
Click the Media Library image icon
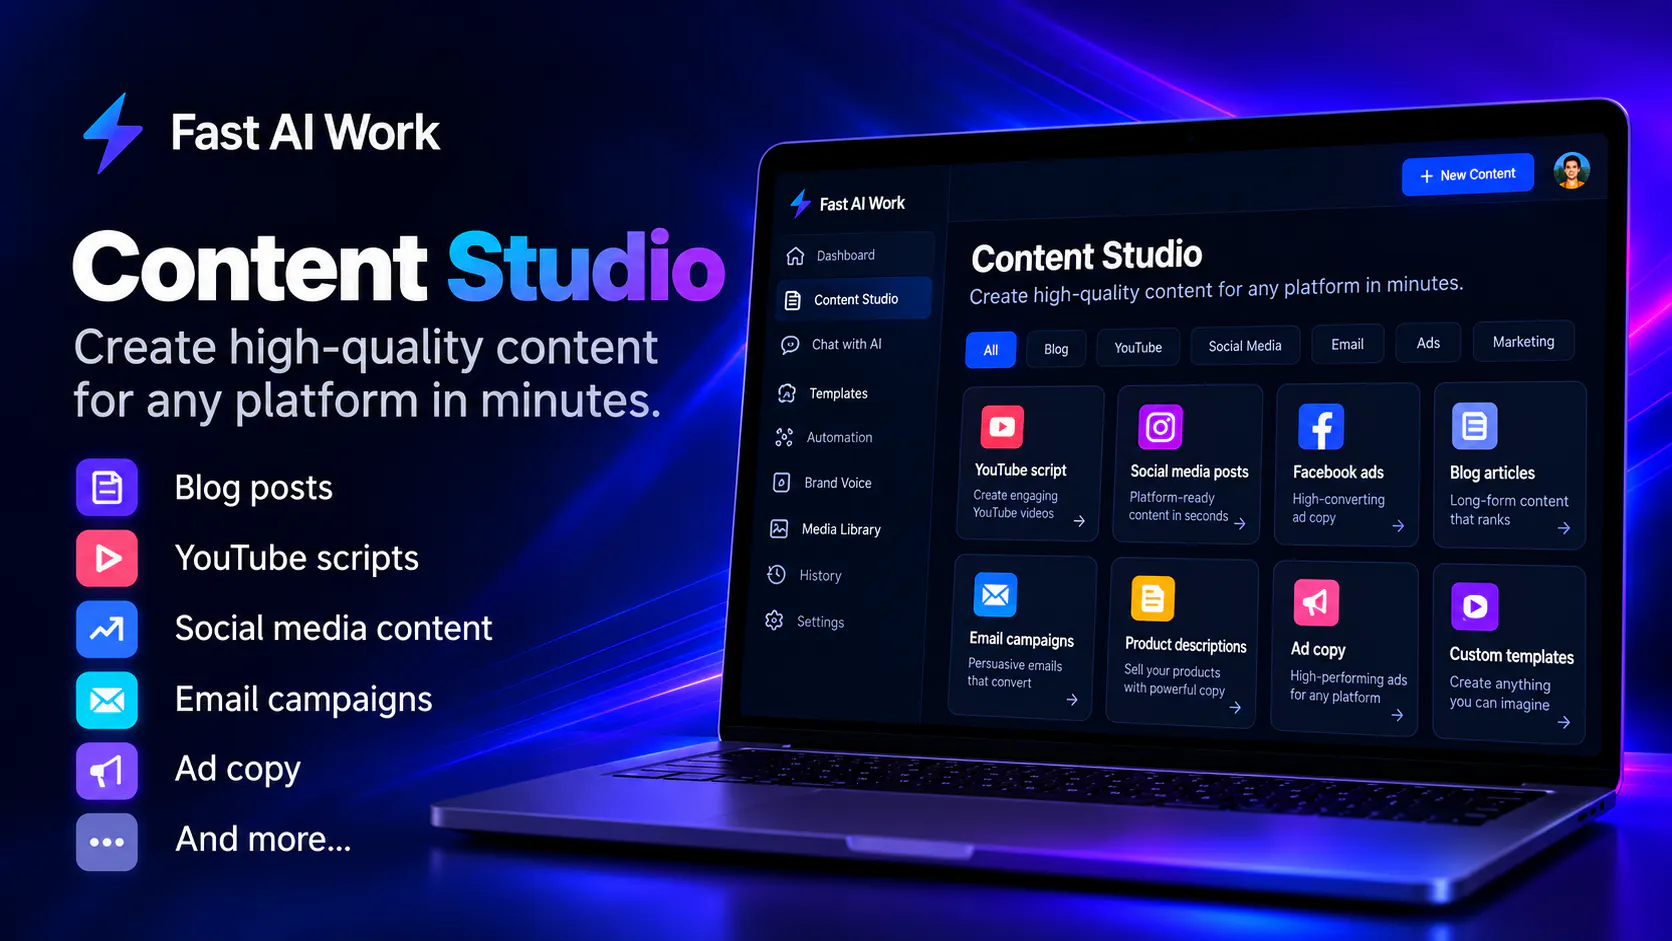click(x=779, y=529)
